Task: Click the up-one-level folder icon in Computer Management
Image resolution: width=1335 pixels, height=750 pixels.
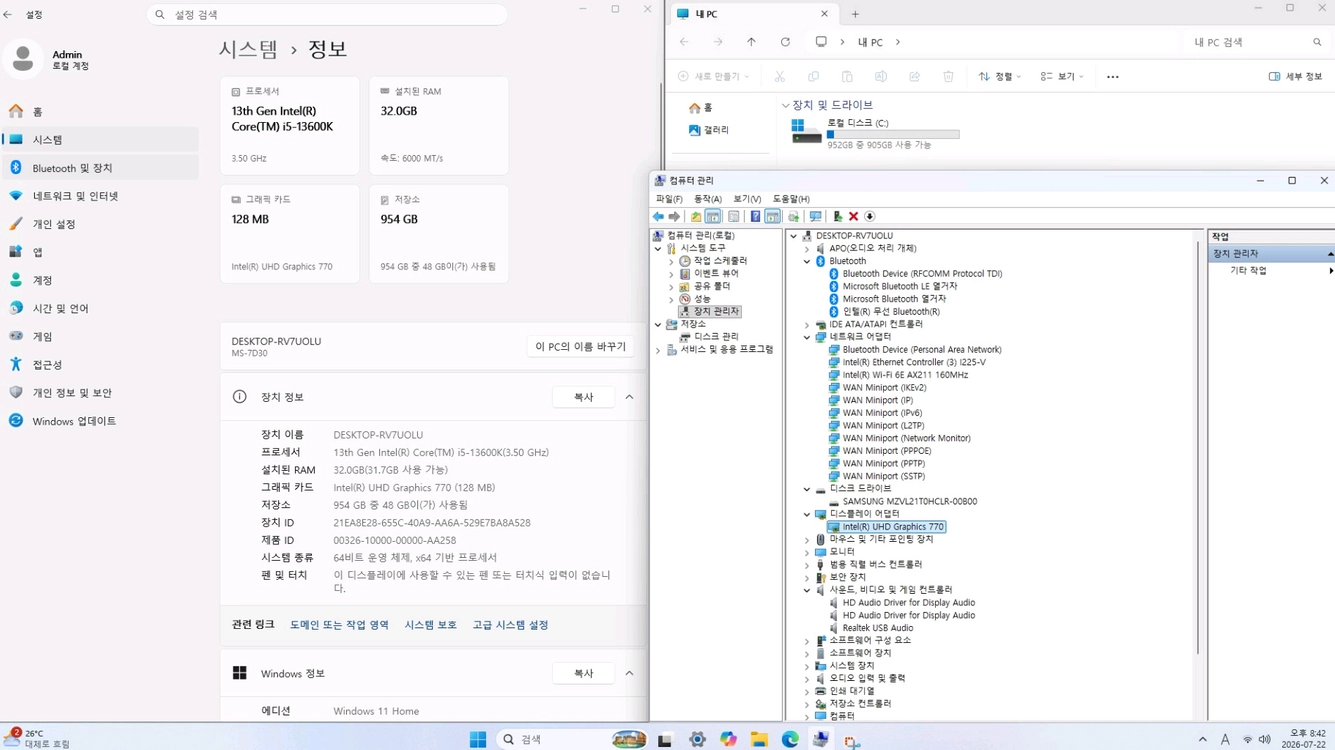Action: click(x=696, y=216)
